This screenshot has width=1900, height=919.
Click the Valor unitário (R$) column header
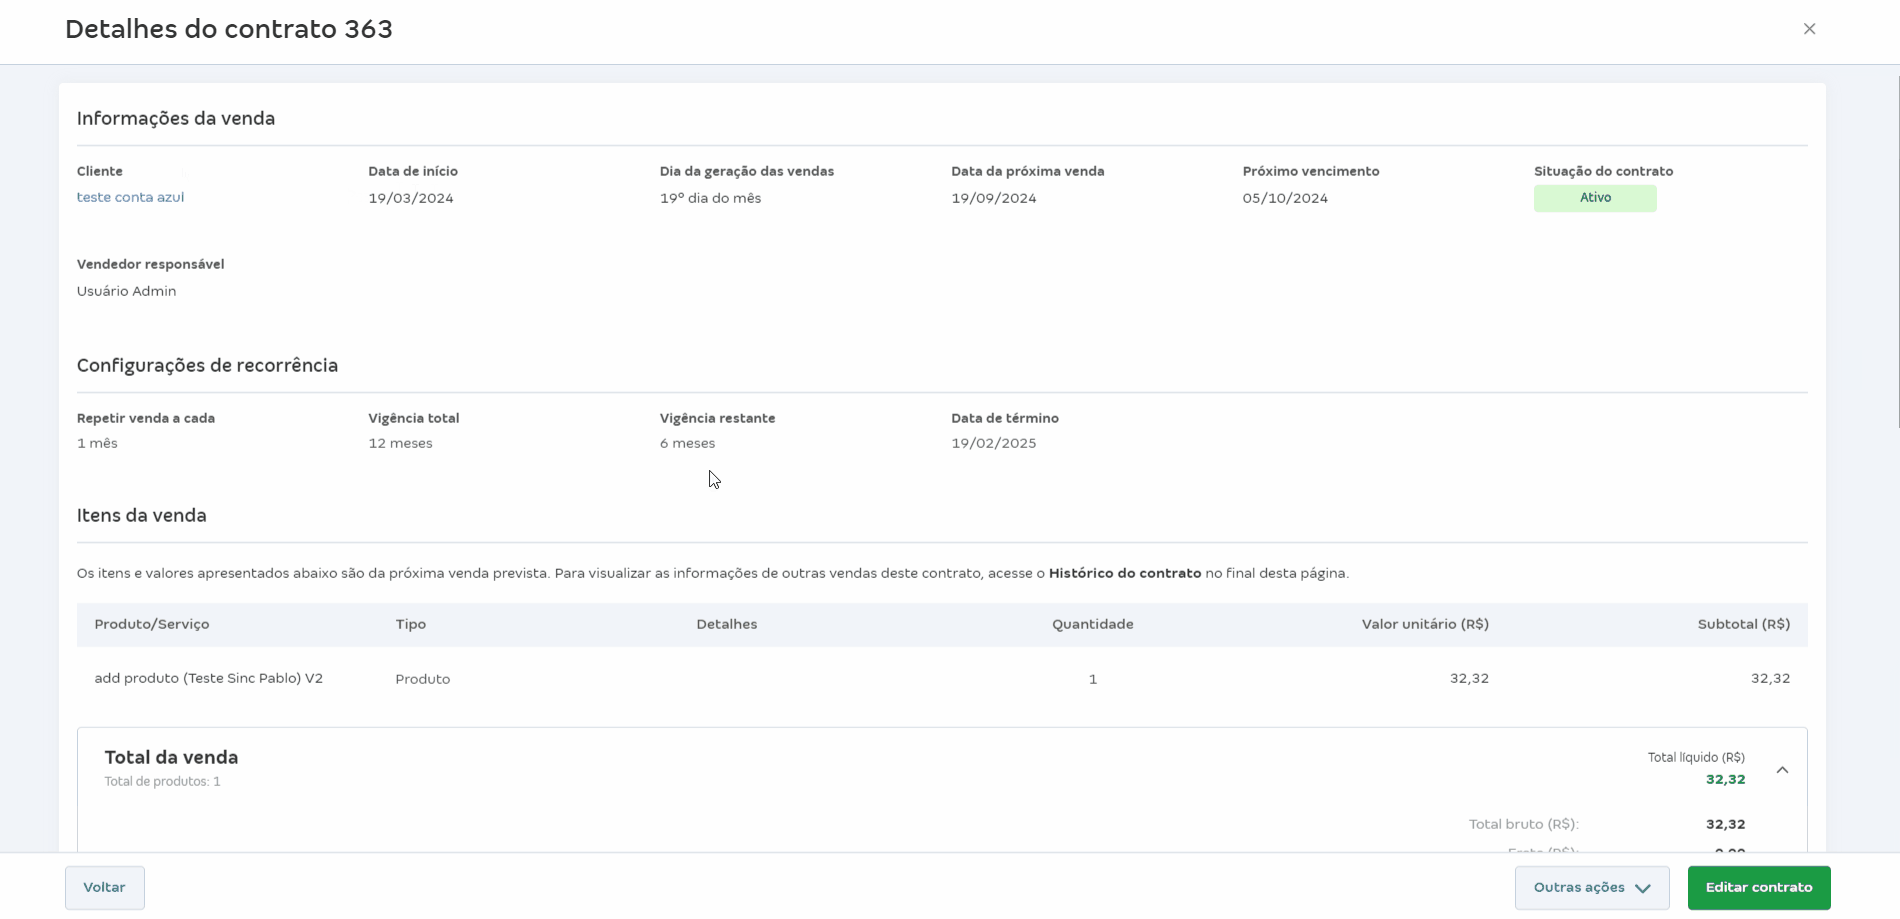click(1424, 625)
